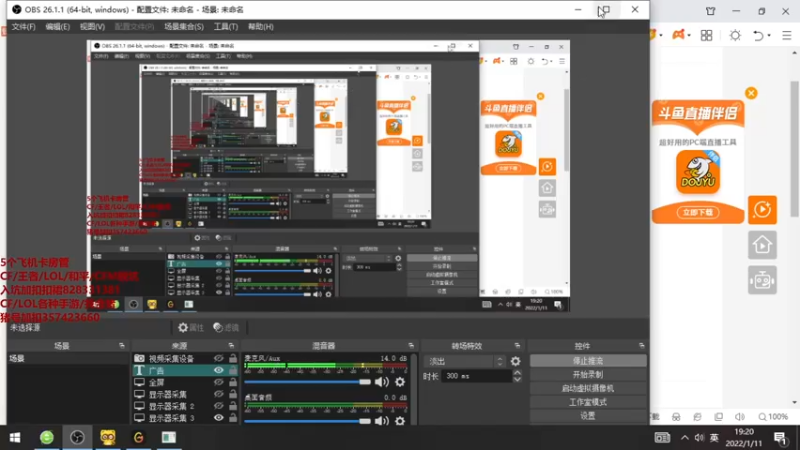Click the 开始录制 button
The height and width of the screenshot is (450, 800).
[x=588, y=374]
